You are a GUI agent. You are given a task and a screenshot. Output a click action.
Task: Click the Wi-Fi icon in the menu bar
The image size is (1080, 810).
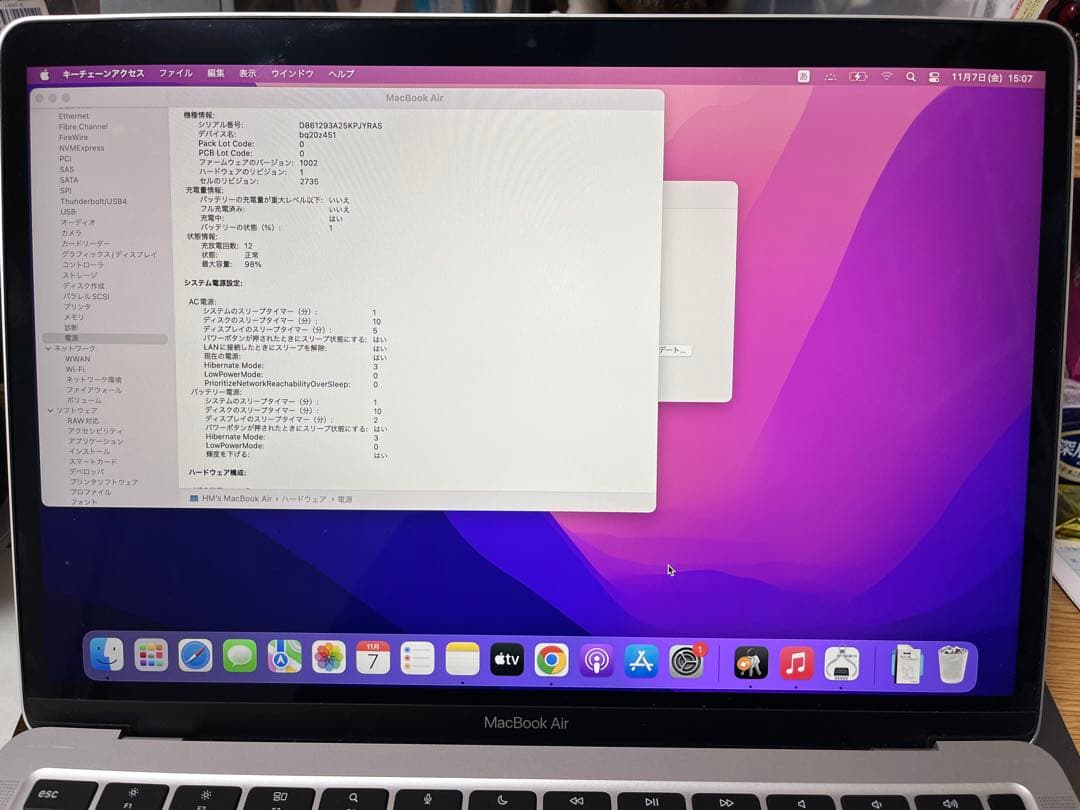887,75
